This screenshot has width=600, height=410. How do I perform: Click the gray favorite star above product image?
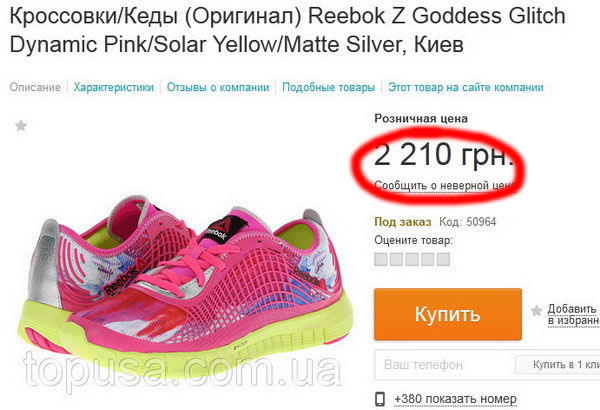[21, 126]
